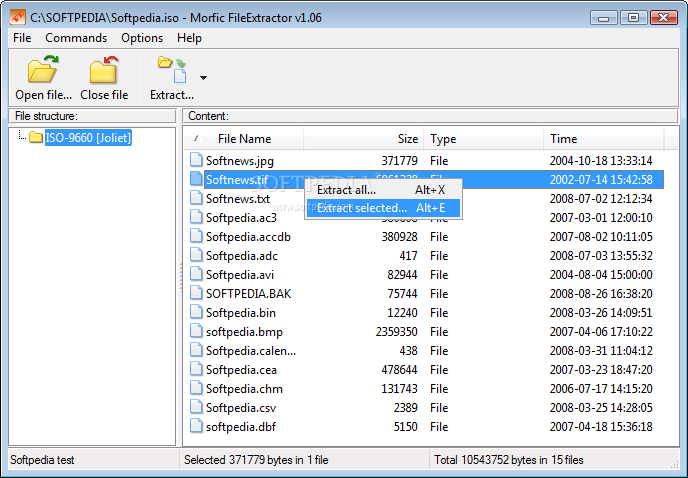Select the Softpedia.avi file name
The image size is (688, 478).
pos(240,275)
